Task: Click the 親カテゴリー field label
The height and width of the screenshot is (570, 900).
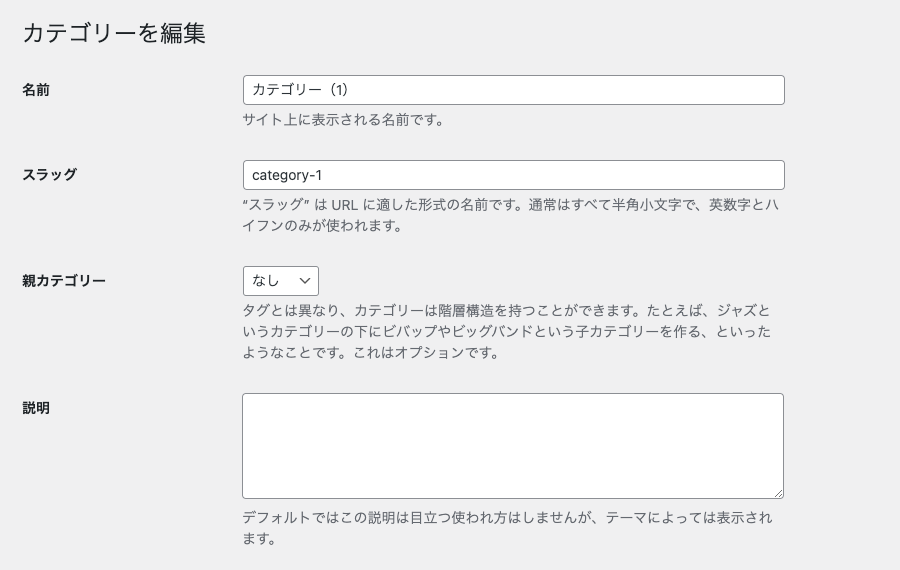Action: [64, 281]
